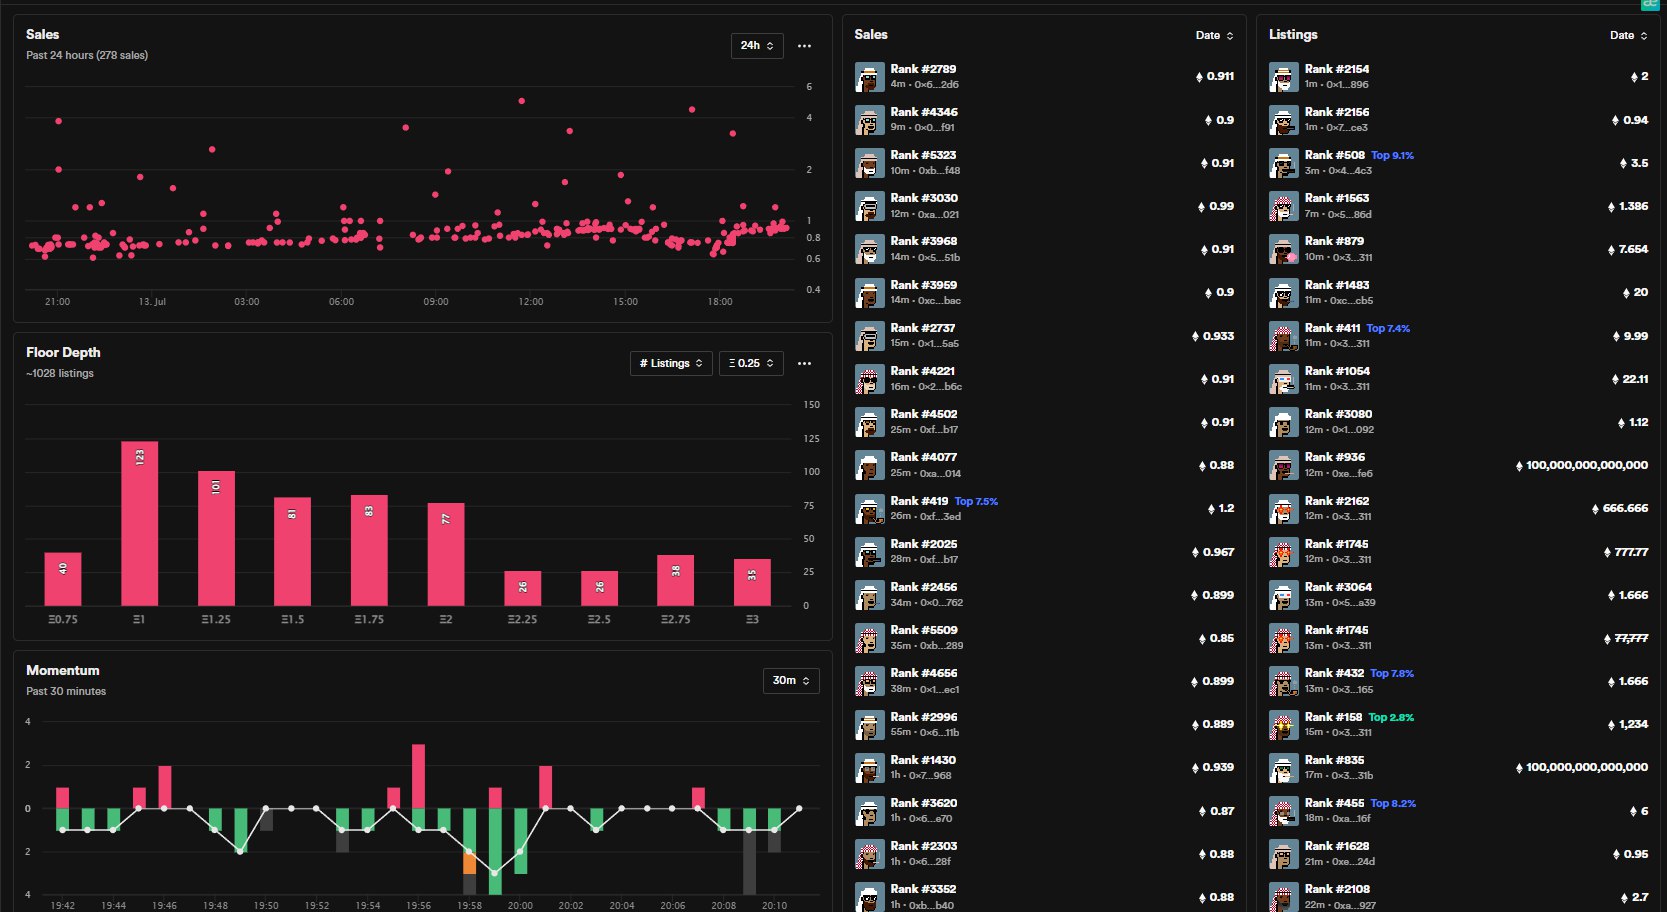Open the Rank #4346 sale avatar

(870, 120)
